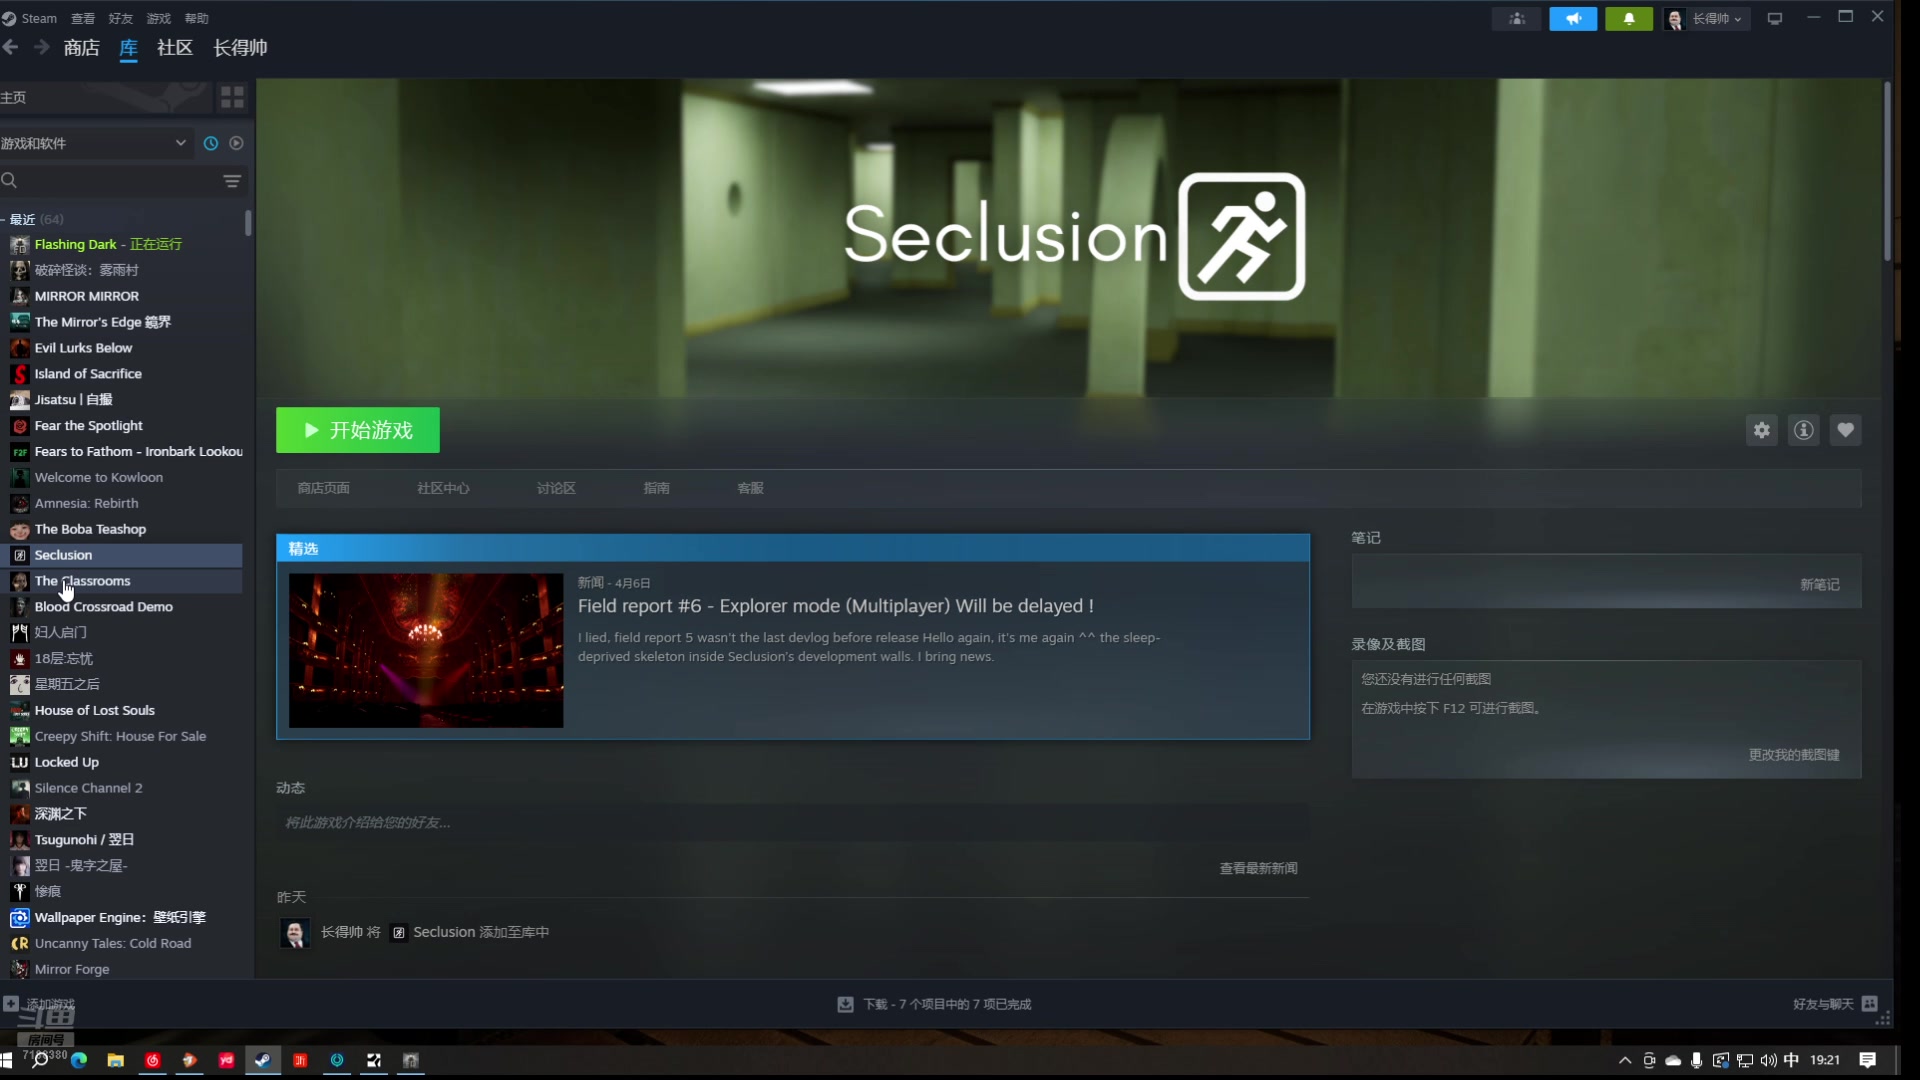Open game settings gear icon
Image resolution: width=1920 pixels, height=1080 pixels.
[x=1762, y=430]
